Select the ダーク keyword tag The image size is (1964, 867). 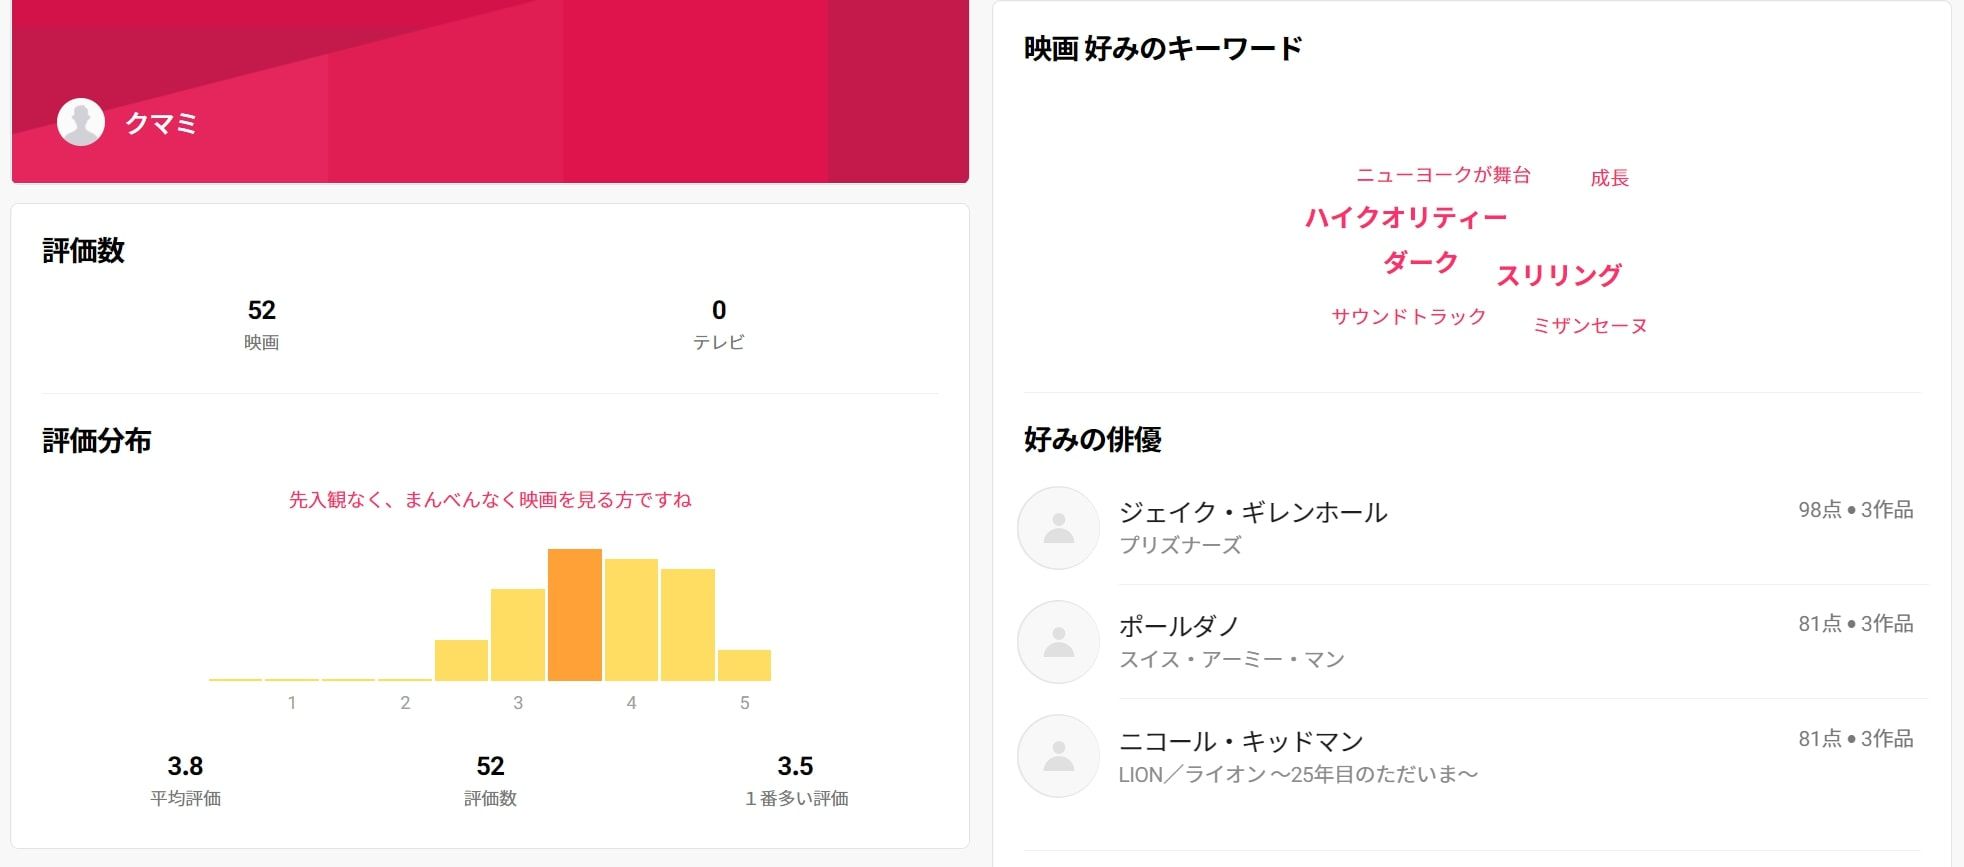tap(1420, 263)
